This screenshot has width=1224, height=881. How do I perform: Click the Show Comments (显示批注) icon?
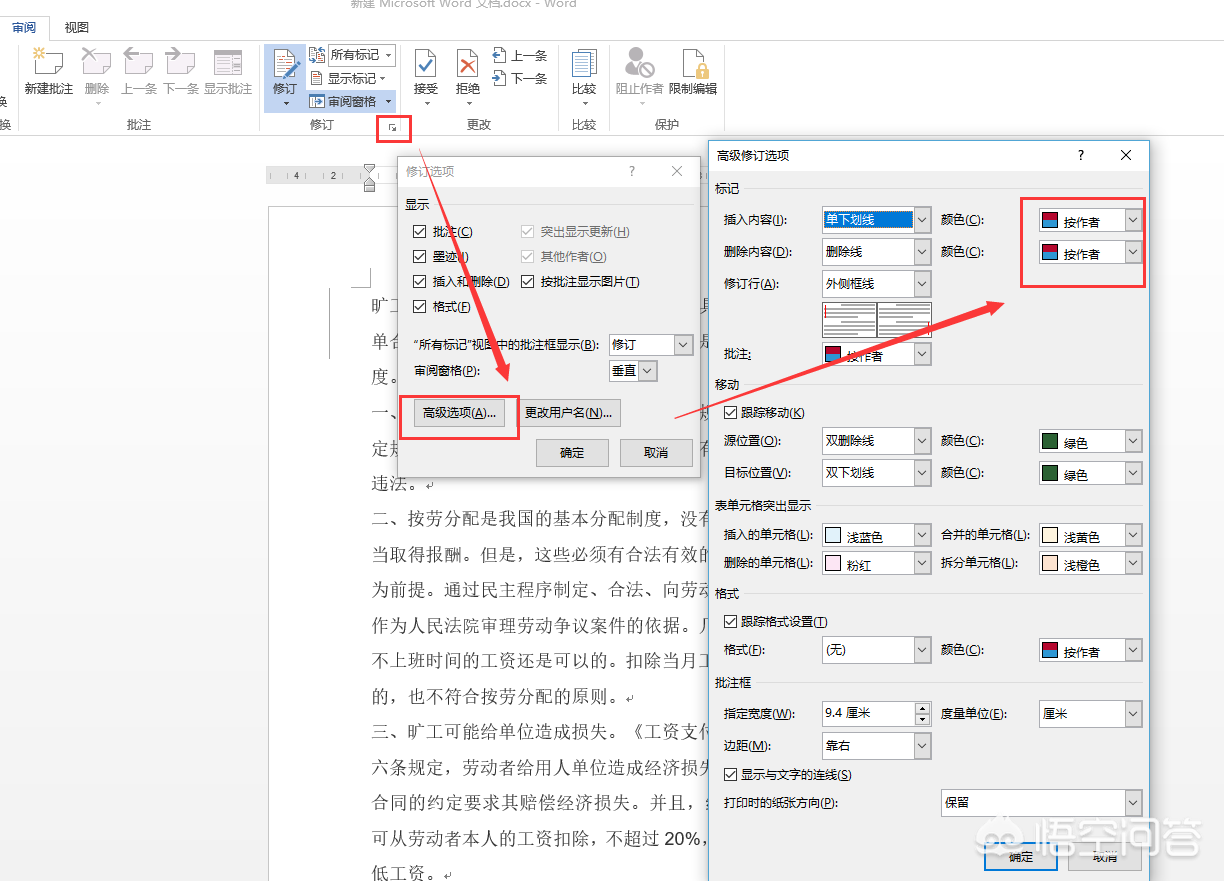[228, 70]
